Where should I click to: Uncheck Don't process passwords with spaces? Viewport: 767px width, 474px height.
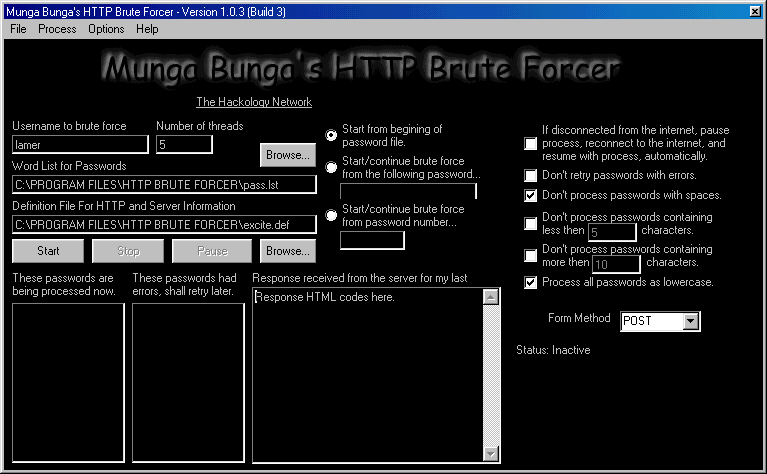pos(530,195)
